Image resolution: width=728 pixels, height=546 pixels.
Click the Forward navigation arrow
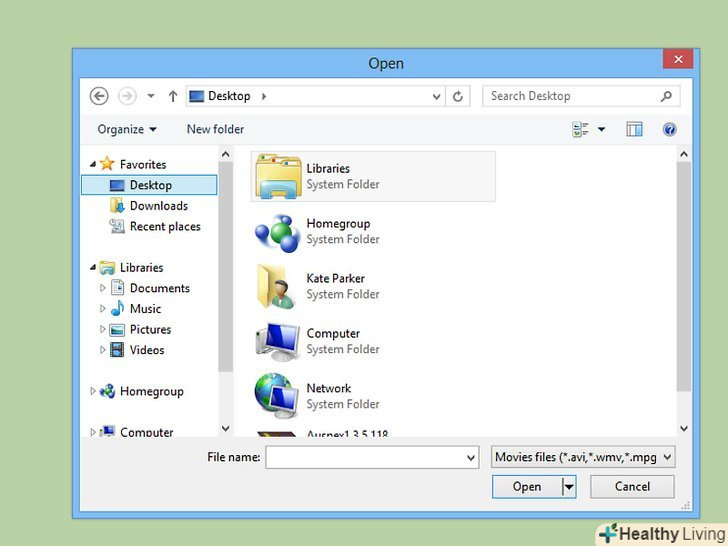127,97
